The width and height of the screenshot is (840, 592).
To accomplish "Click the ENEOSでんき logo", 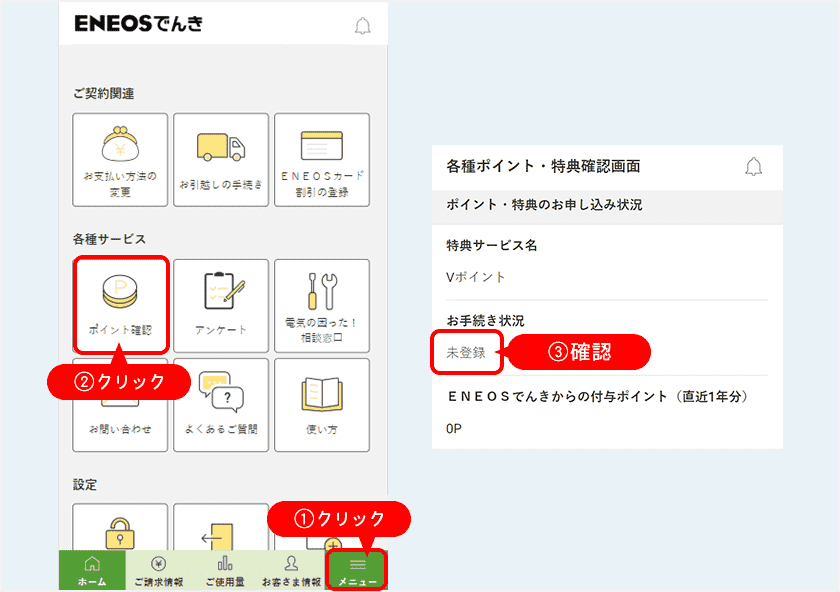I will [139, 24].
